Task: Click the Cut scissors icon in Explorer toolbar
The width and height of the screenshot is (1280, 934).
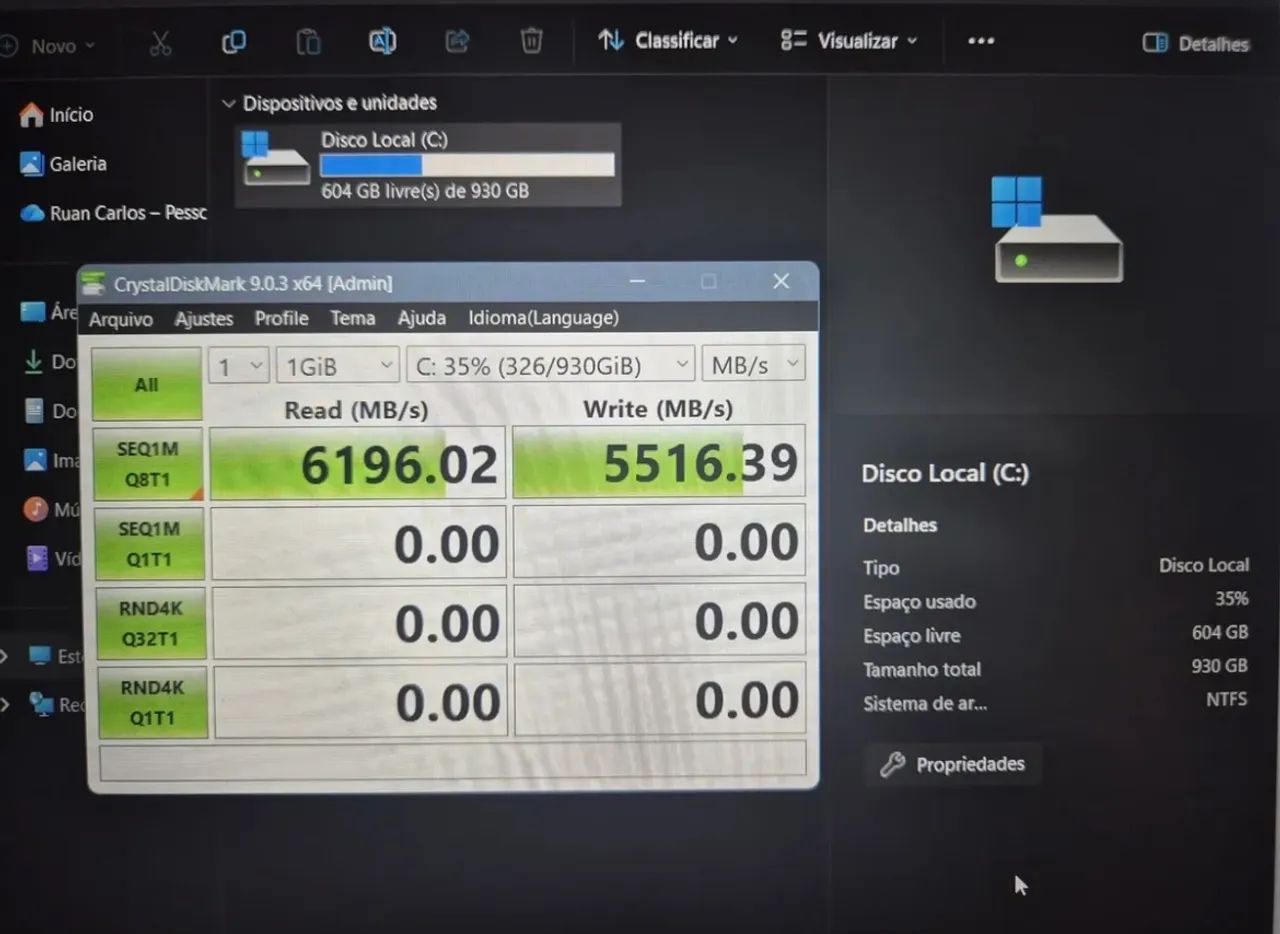Action: pos(160,42)
